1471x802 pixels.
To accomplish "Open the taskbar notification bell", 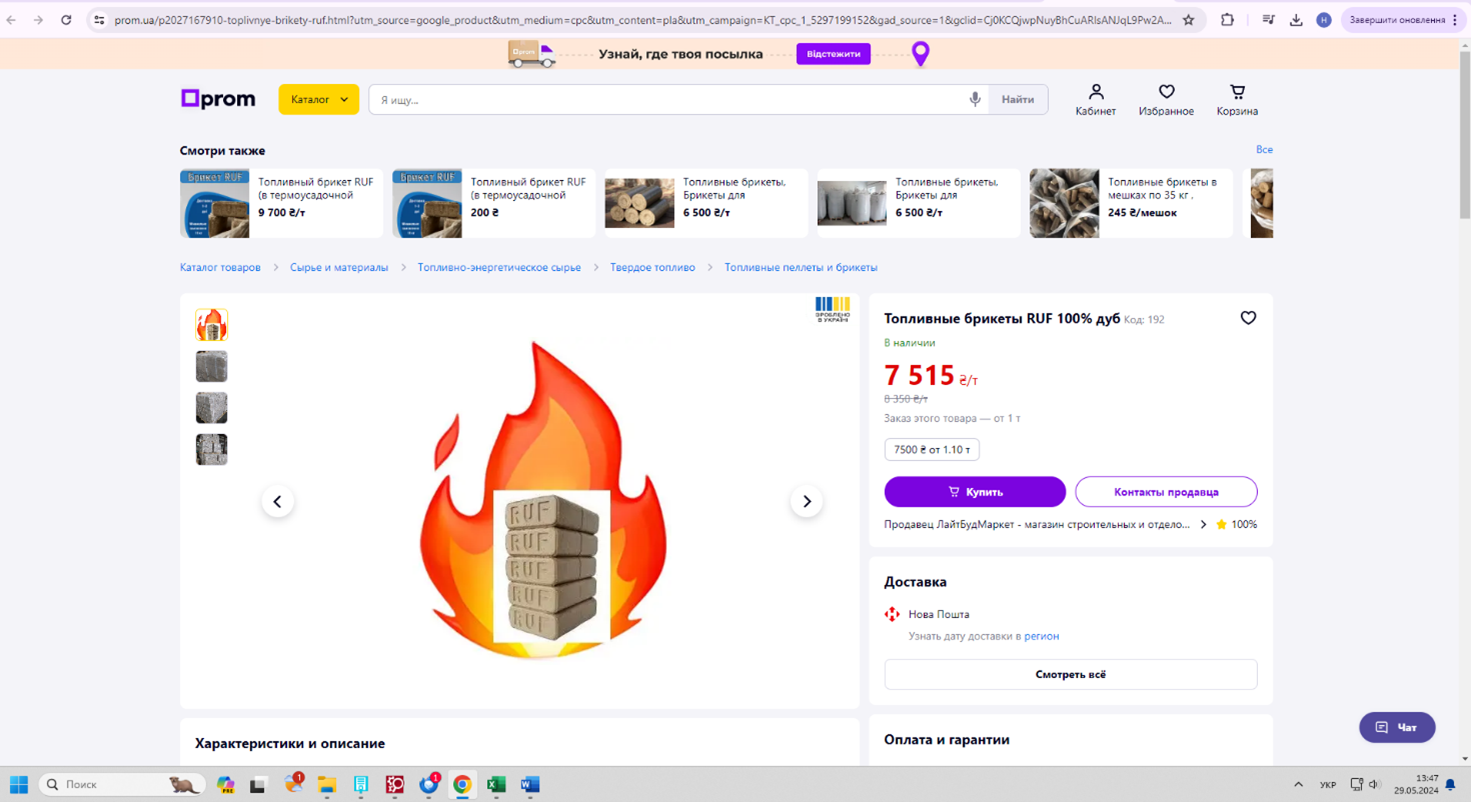I will tap(1450, 785).
